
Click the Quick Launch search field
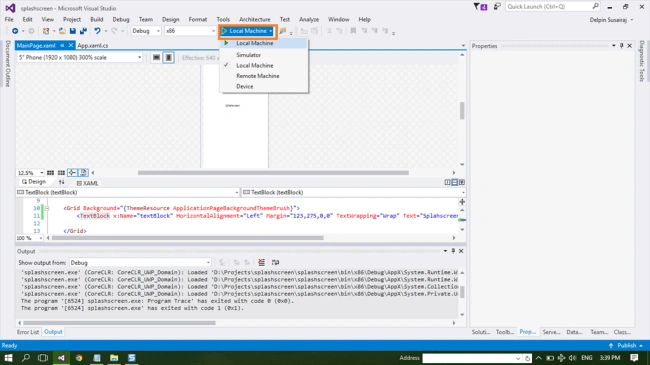(x=553, y=7)
